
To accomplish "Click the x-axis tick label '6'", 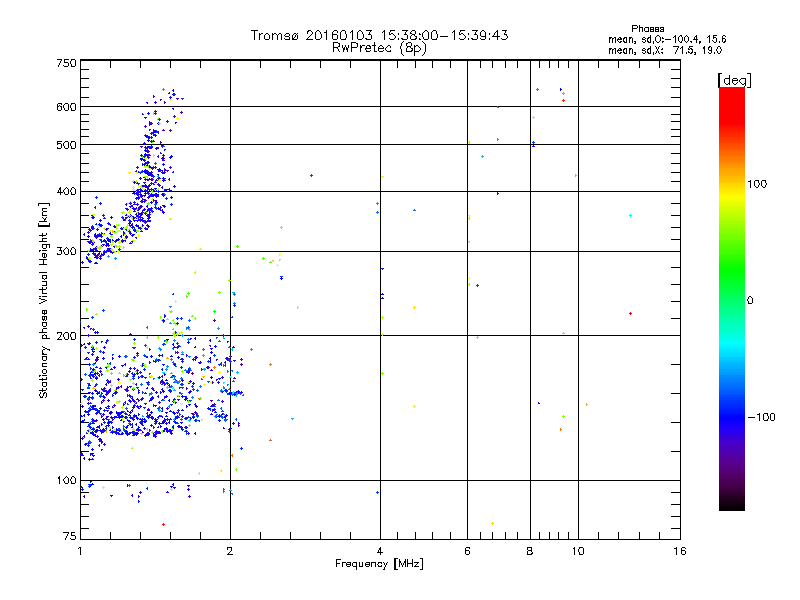I will [x=467, y=551].
